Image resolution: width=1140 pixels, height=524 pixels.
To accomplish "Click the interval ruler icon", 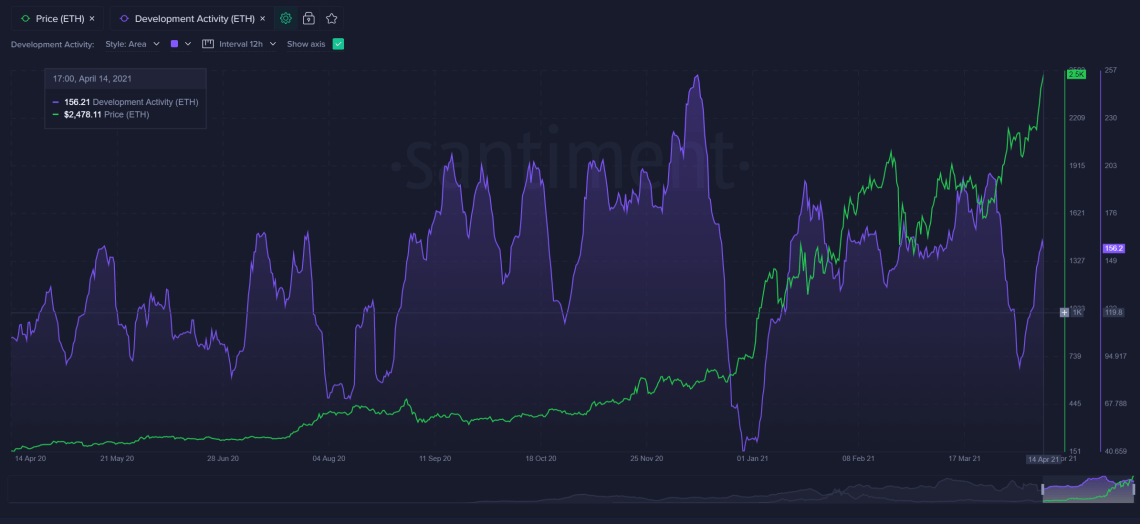I will 208,44.
